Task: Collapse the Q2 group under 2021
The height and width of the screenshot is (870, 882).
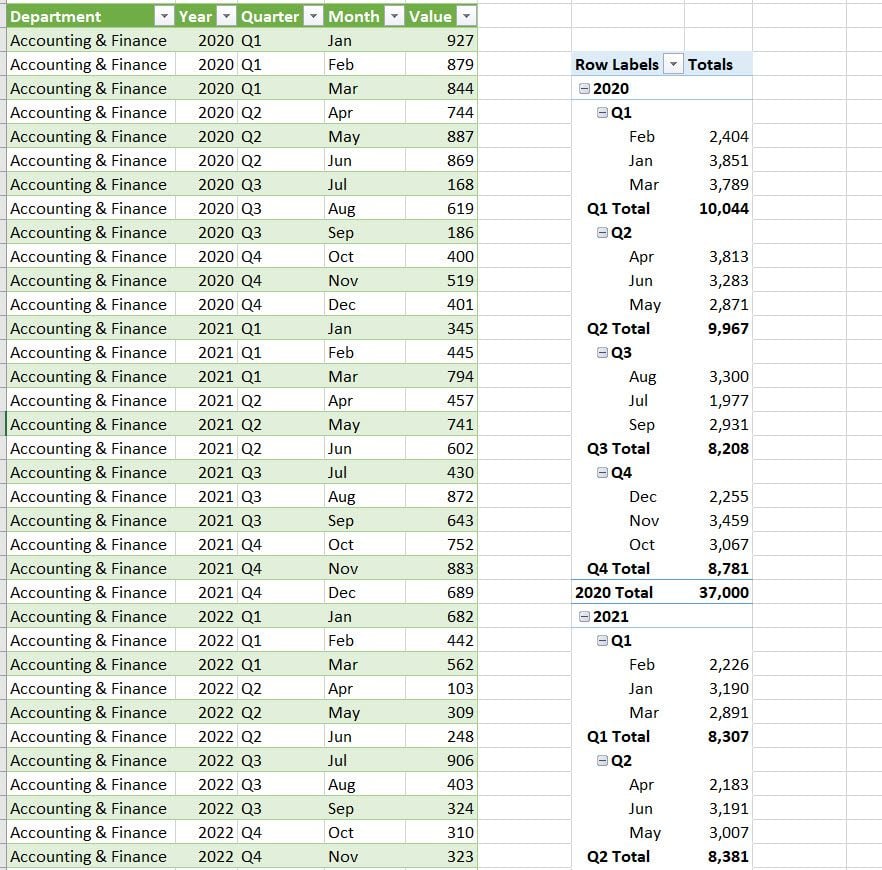Action: pos(602,760)
